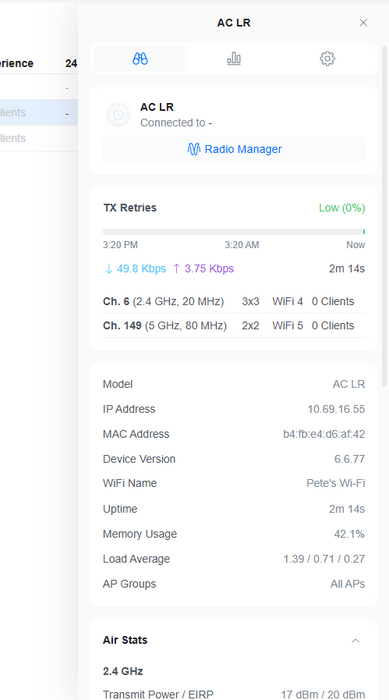Click the Pete's Wi-Fi name value

pyautogui.click(x=335, y=483)
